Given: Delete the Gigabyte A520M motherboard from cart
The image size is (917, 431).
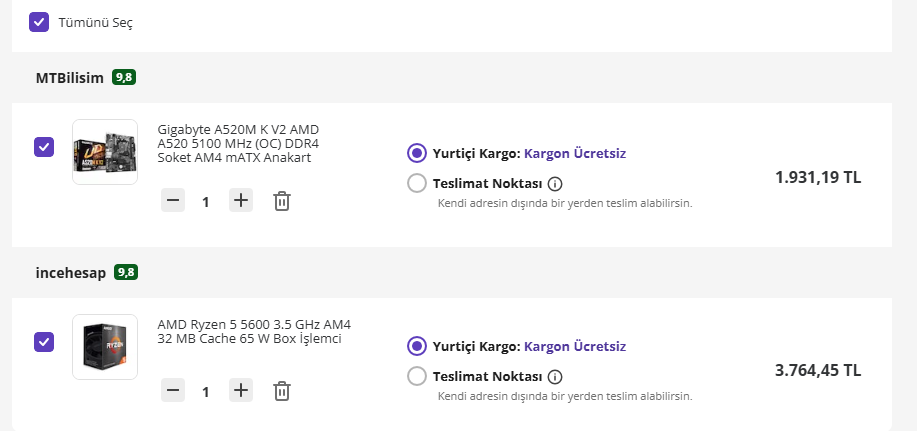Looking at the screenshot, I should 282,201.
